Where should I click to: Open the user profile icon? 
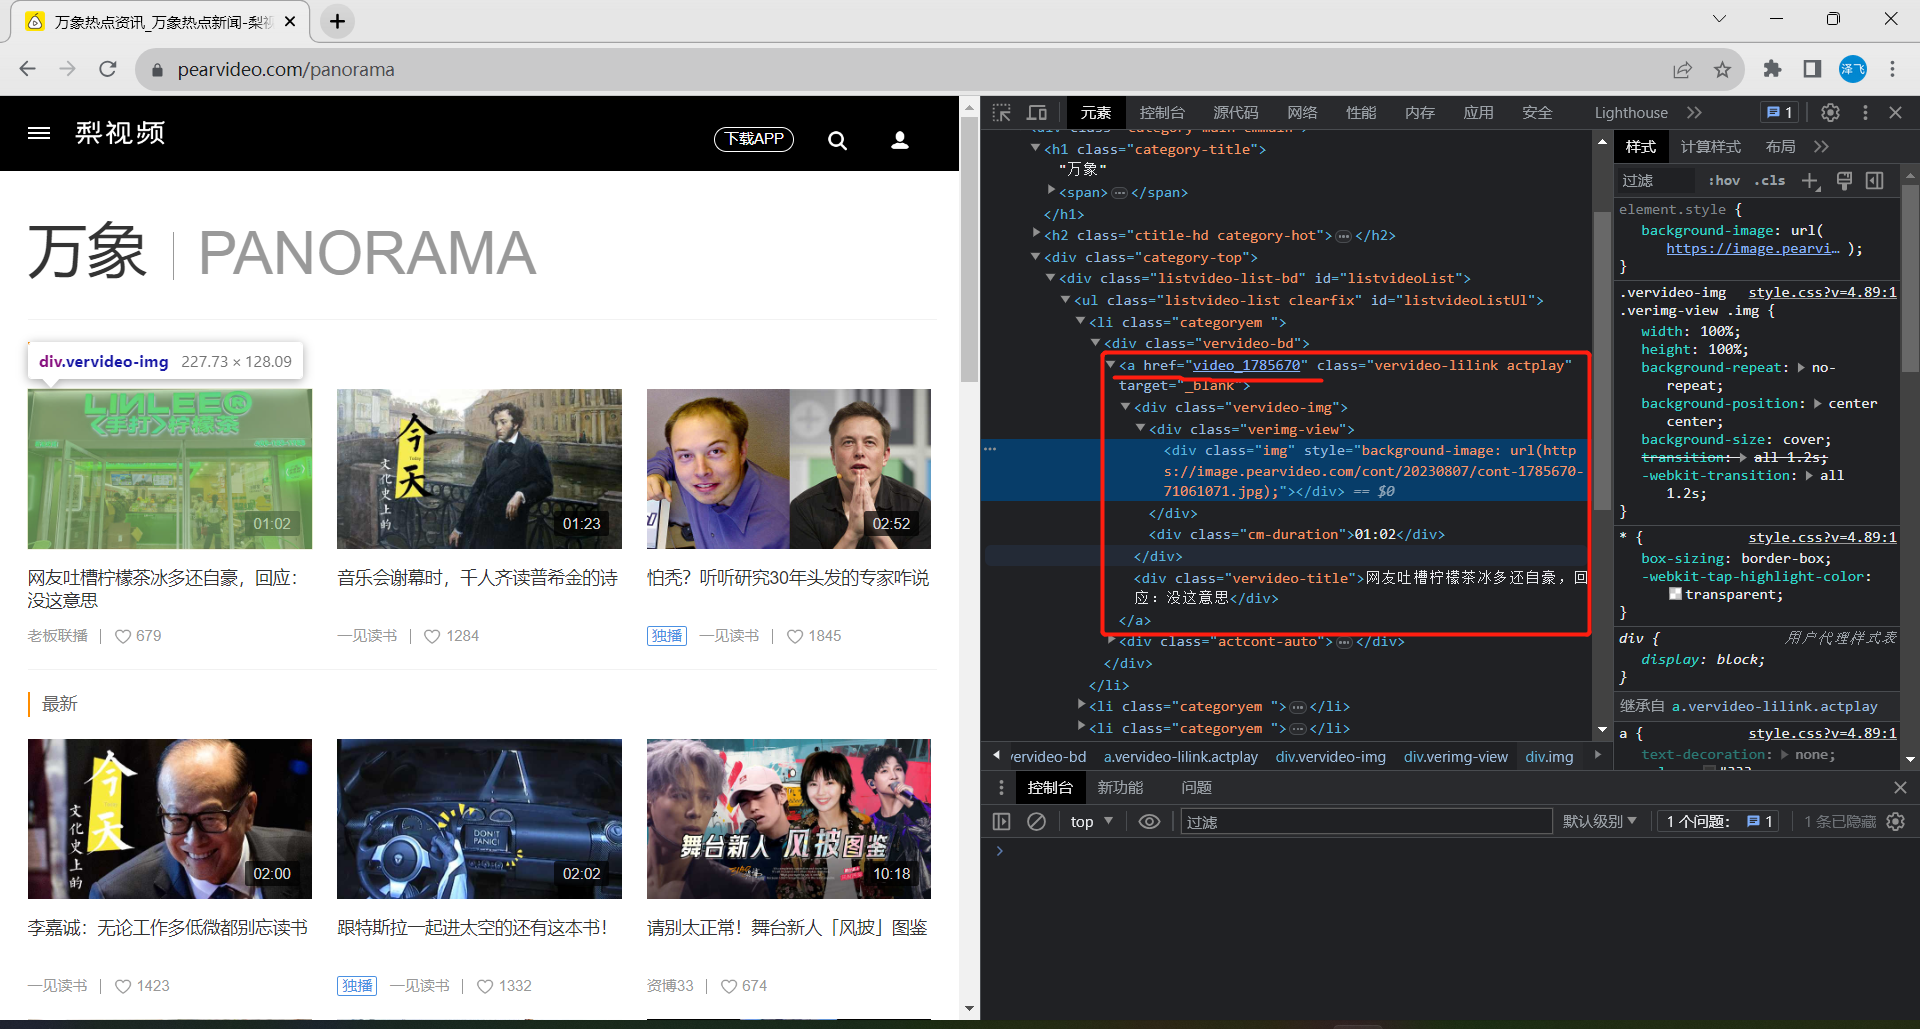[900, 140]
